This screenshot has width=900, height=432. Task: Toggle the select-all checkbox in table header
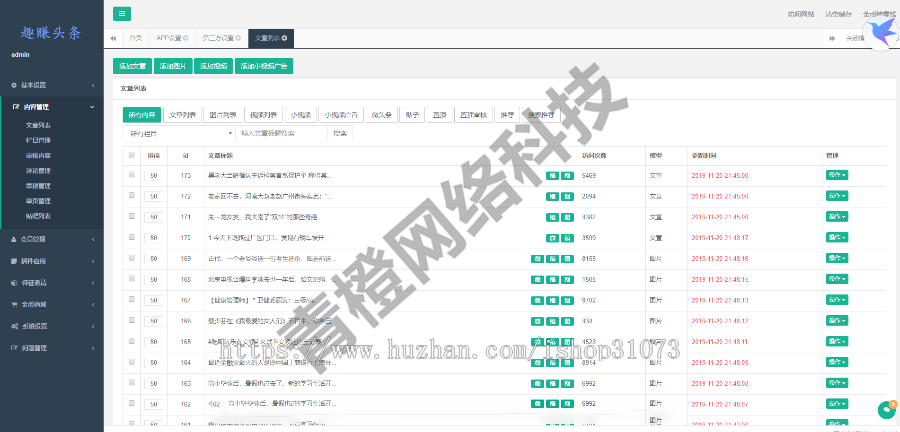tap(132, 156)
